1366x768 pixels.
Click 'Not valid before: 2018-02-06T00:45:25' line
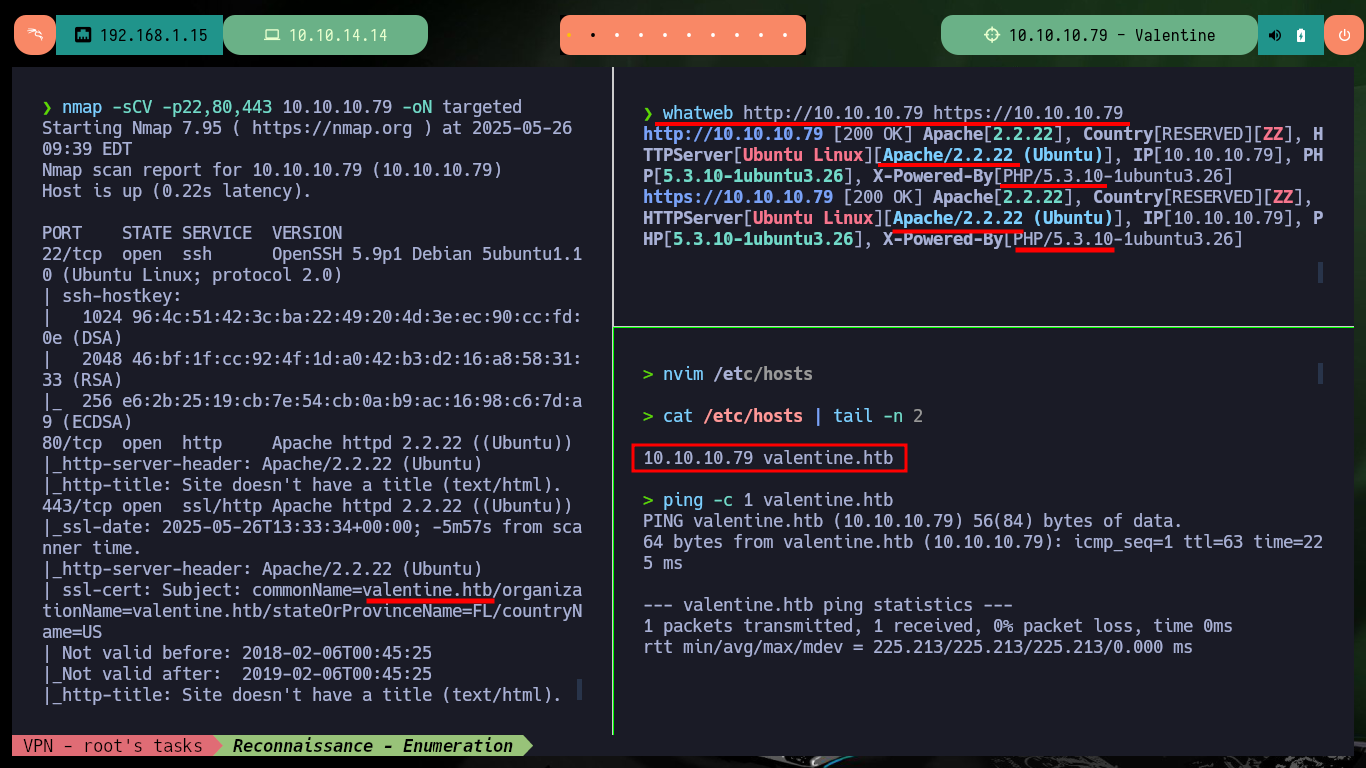pyautogui.click(x=237, y=653)
